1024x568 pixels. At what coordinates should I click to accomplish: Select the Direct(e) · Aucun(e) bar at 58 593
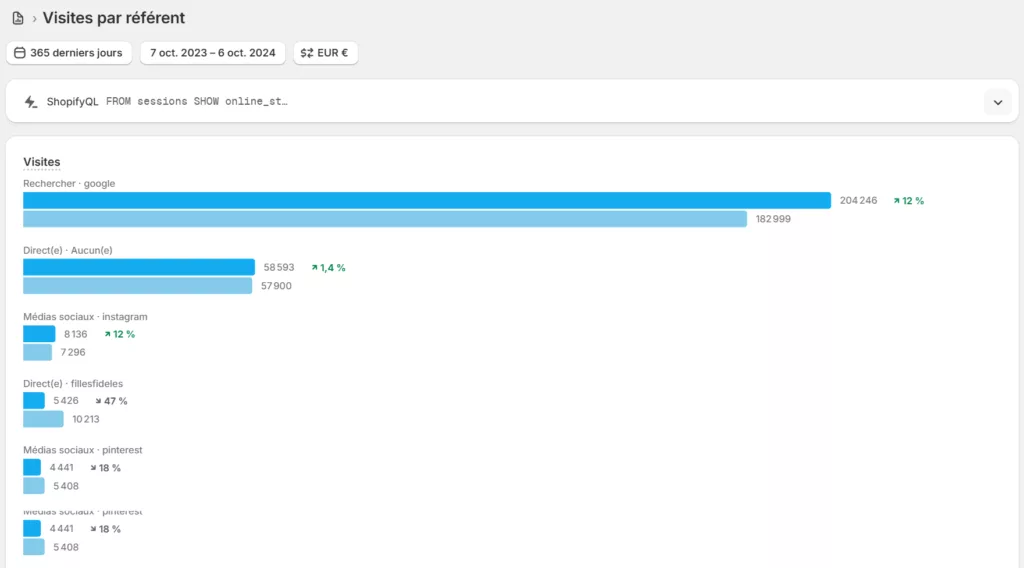[x=139, y=268]
